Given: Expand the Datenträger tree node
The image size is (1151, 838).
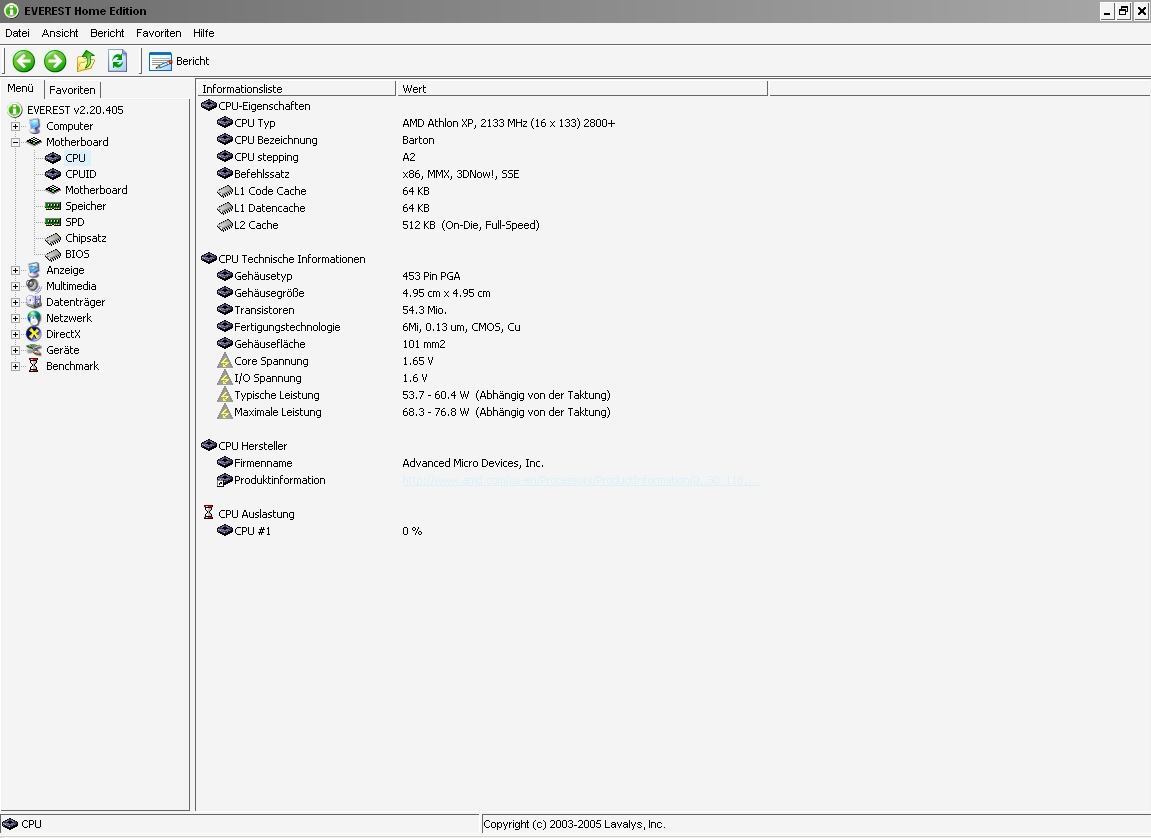Looking at the screenshot, I should 15,302.
